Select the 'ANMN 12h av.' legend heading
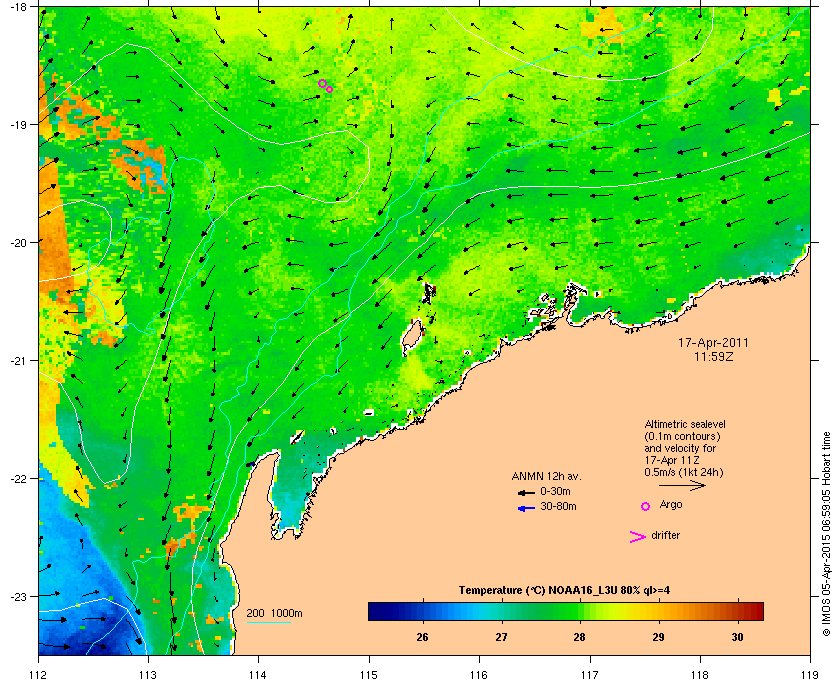 546,476
